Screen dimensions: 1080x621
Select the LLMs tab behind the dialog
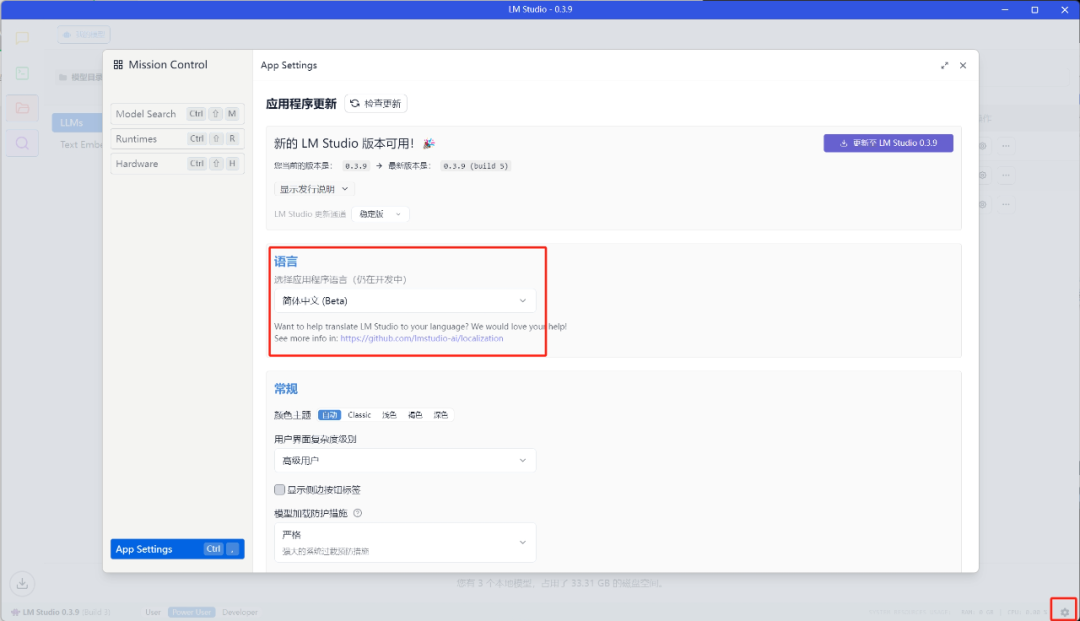(x=76, y=123)
